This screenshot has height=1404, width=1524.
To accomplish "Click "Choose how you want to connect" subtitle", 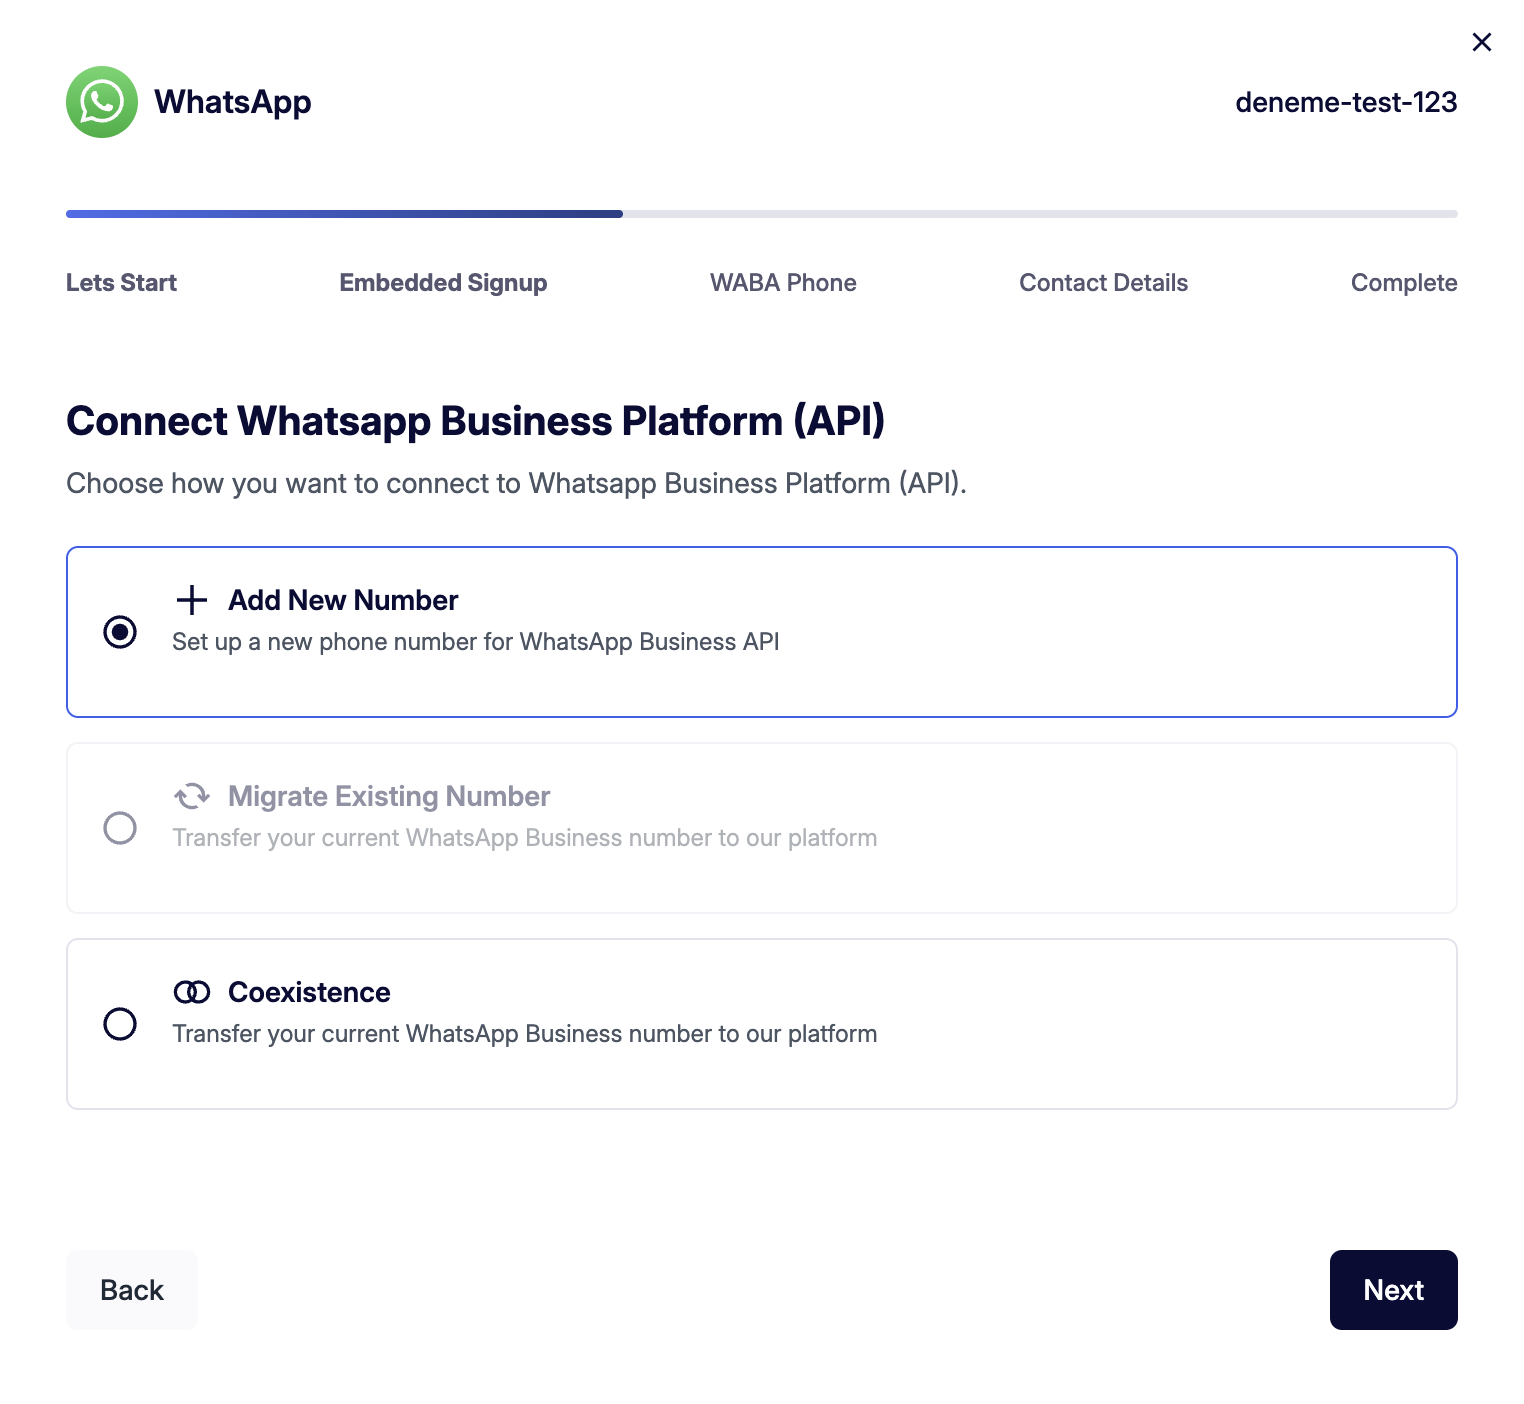I will [516, 484].
